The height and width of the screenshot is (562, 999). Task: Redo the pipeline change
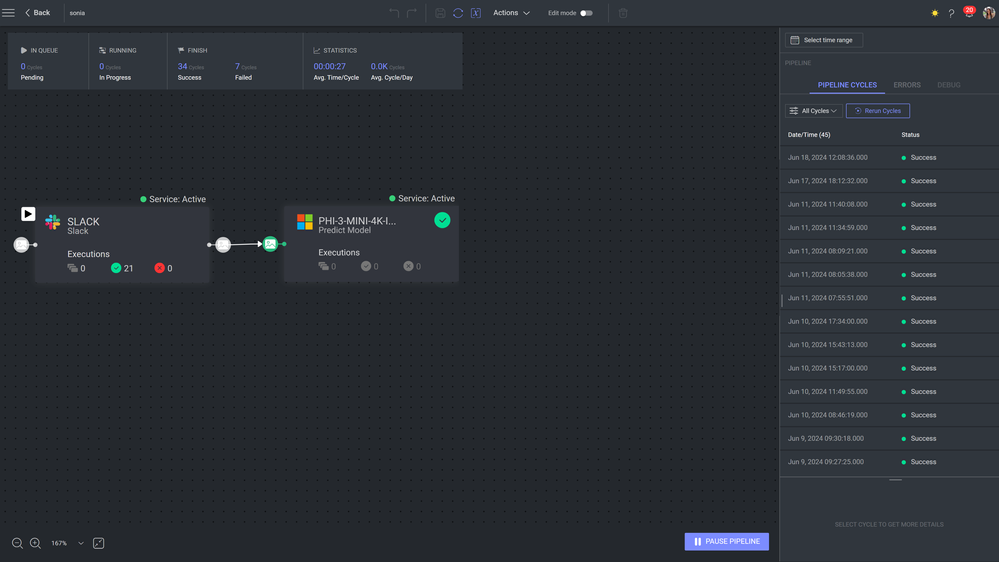412,13
